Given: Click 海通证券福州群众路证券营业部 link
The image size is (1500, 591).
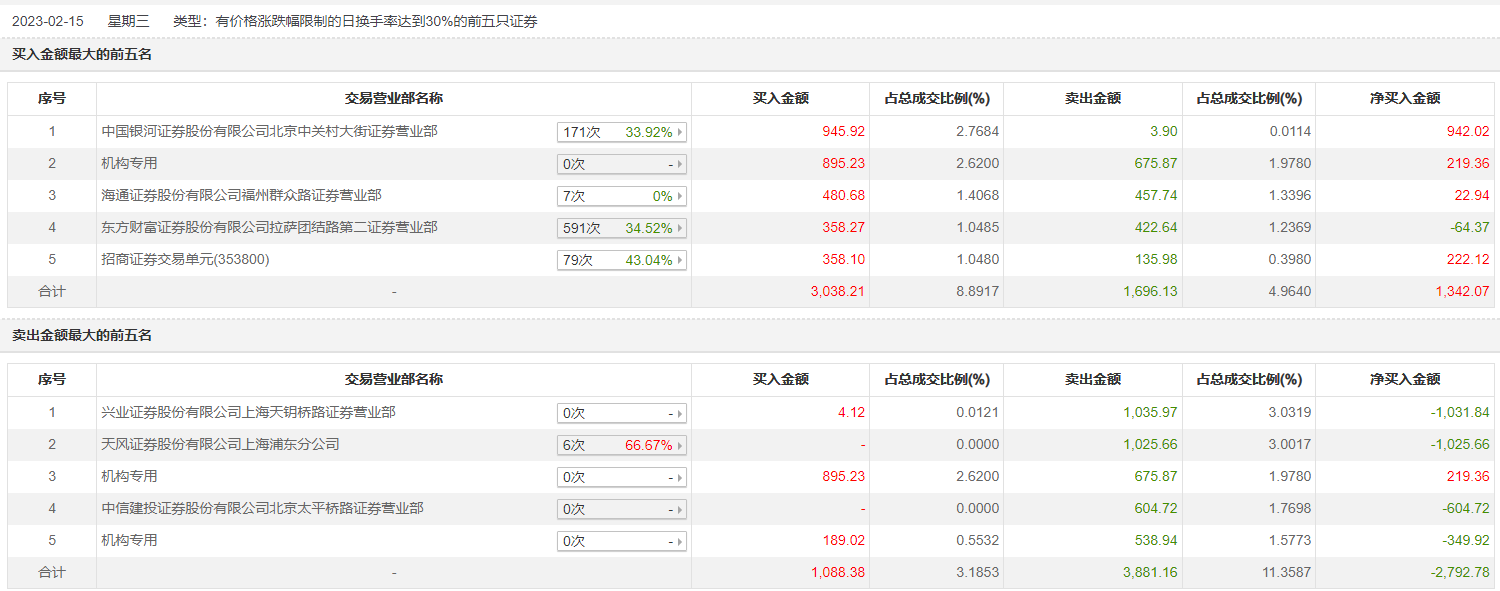Looking at the screenshot, I should coord(241,195).
